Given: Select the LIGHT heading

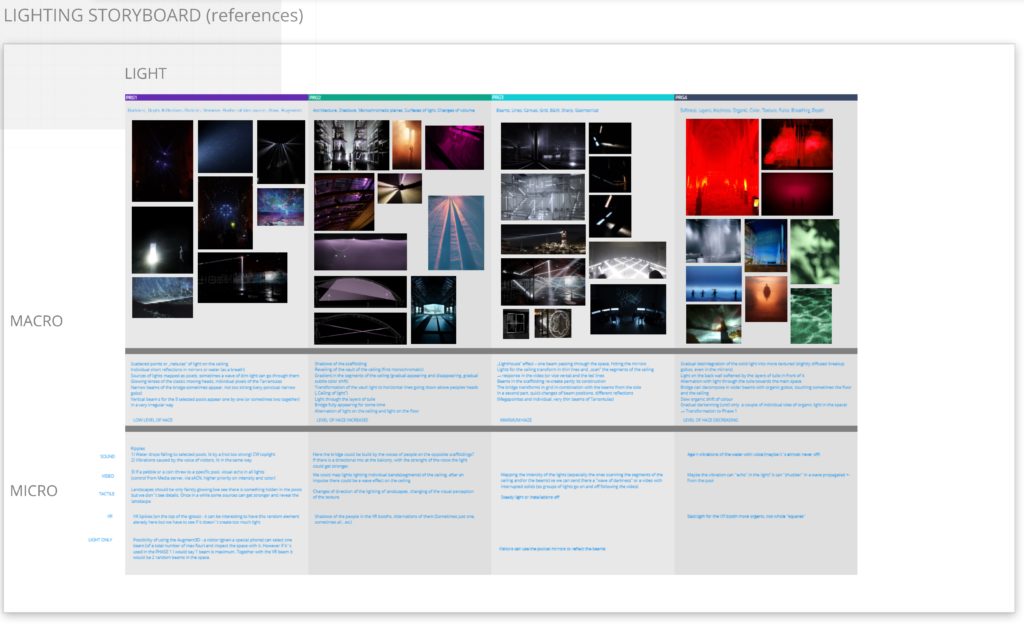Looking at the screenshot, I should point(145,73).
